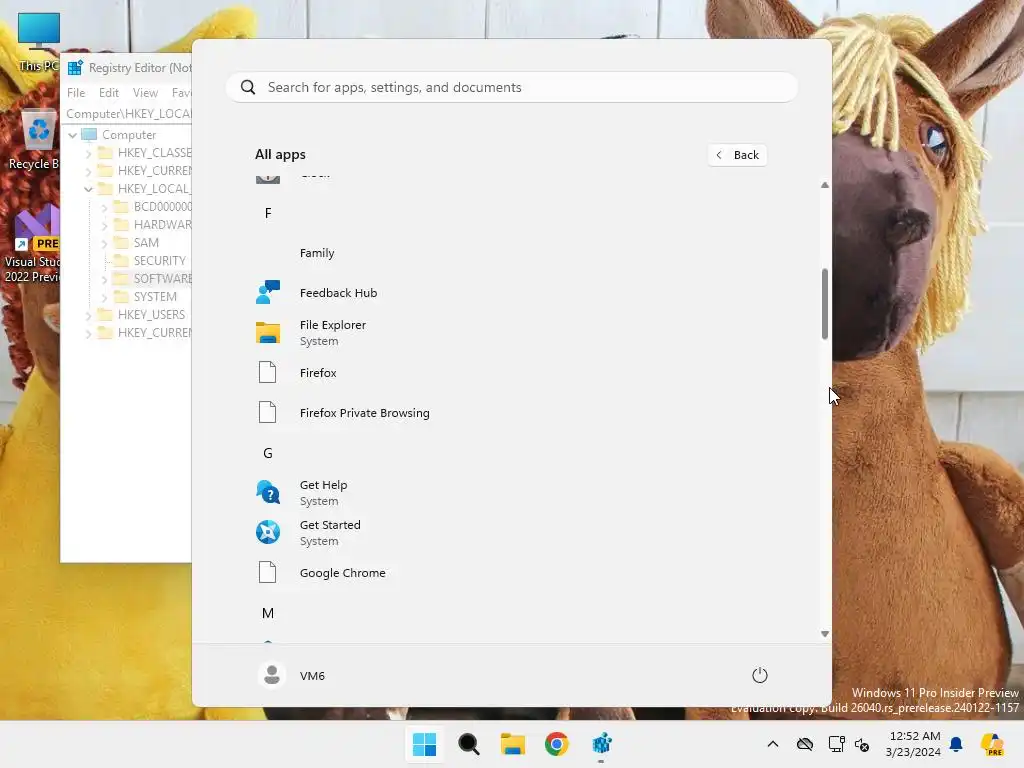Expand the HKEY_CLASSES_ROOT chevron
The image size is (1024, 768).
click(x=88, y=153)
